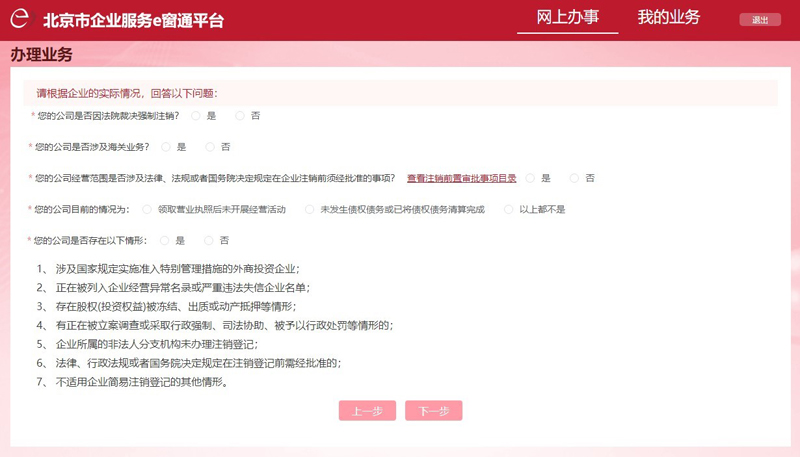This screenshot has height=457, width=800.
Task: Click the e窗通 platform logo icon
Action: [x=22, y=20]
